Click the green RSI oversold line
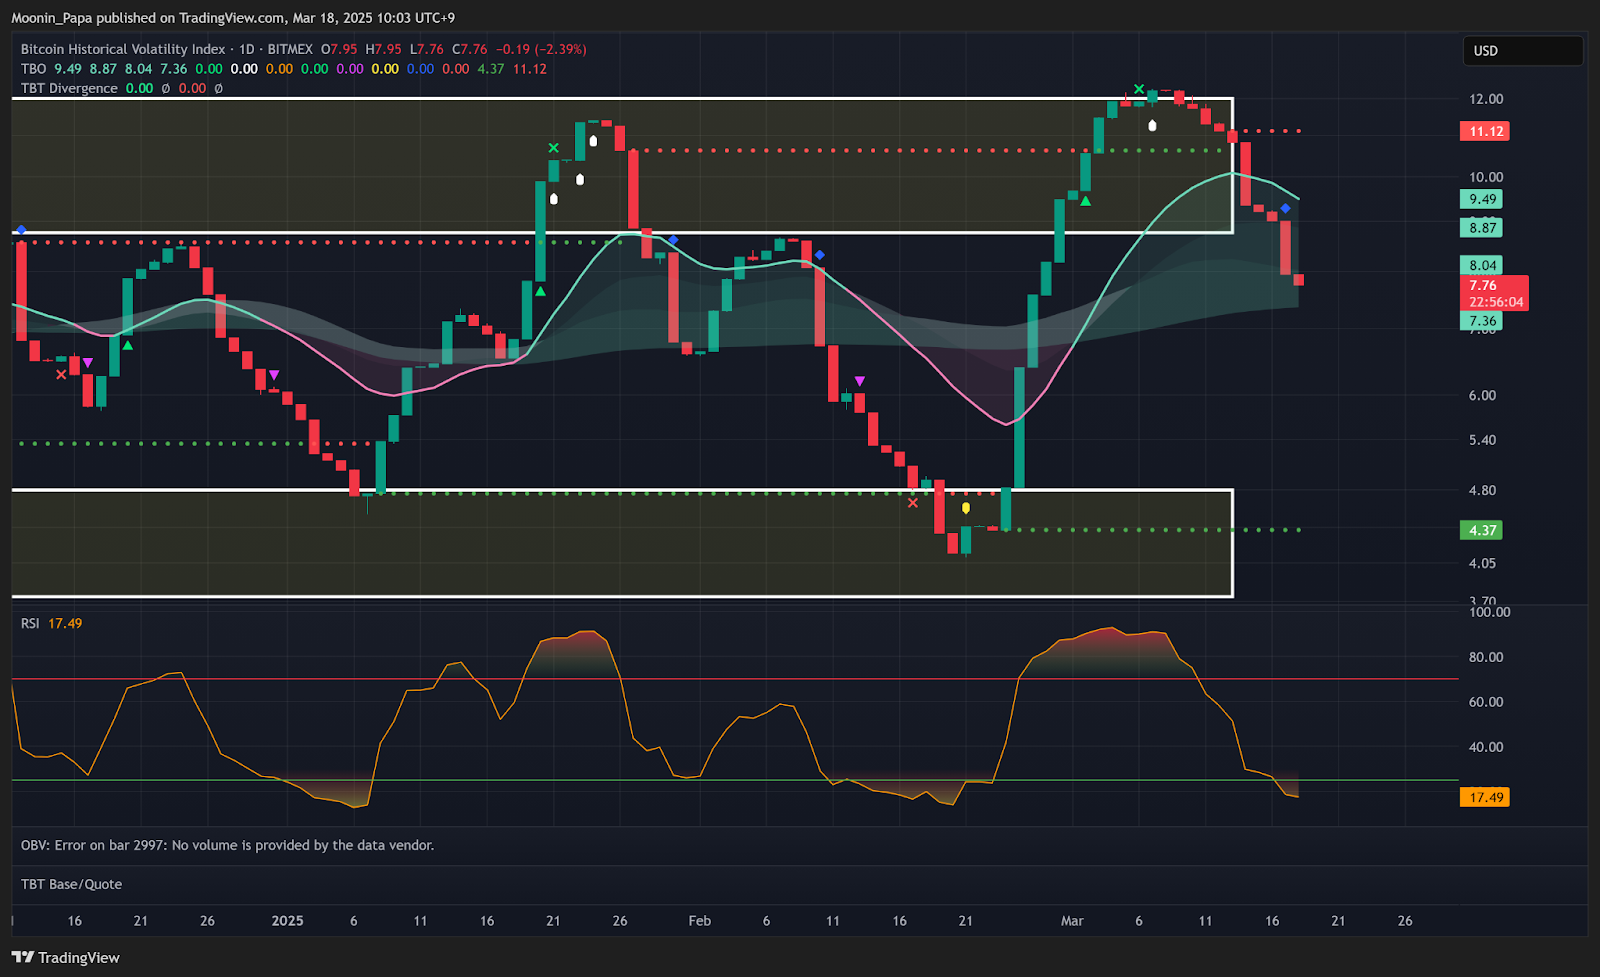This screenshot has height=977, width=1600. pyautogui.click(x=735, y=780)
